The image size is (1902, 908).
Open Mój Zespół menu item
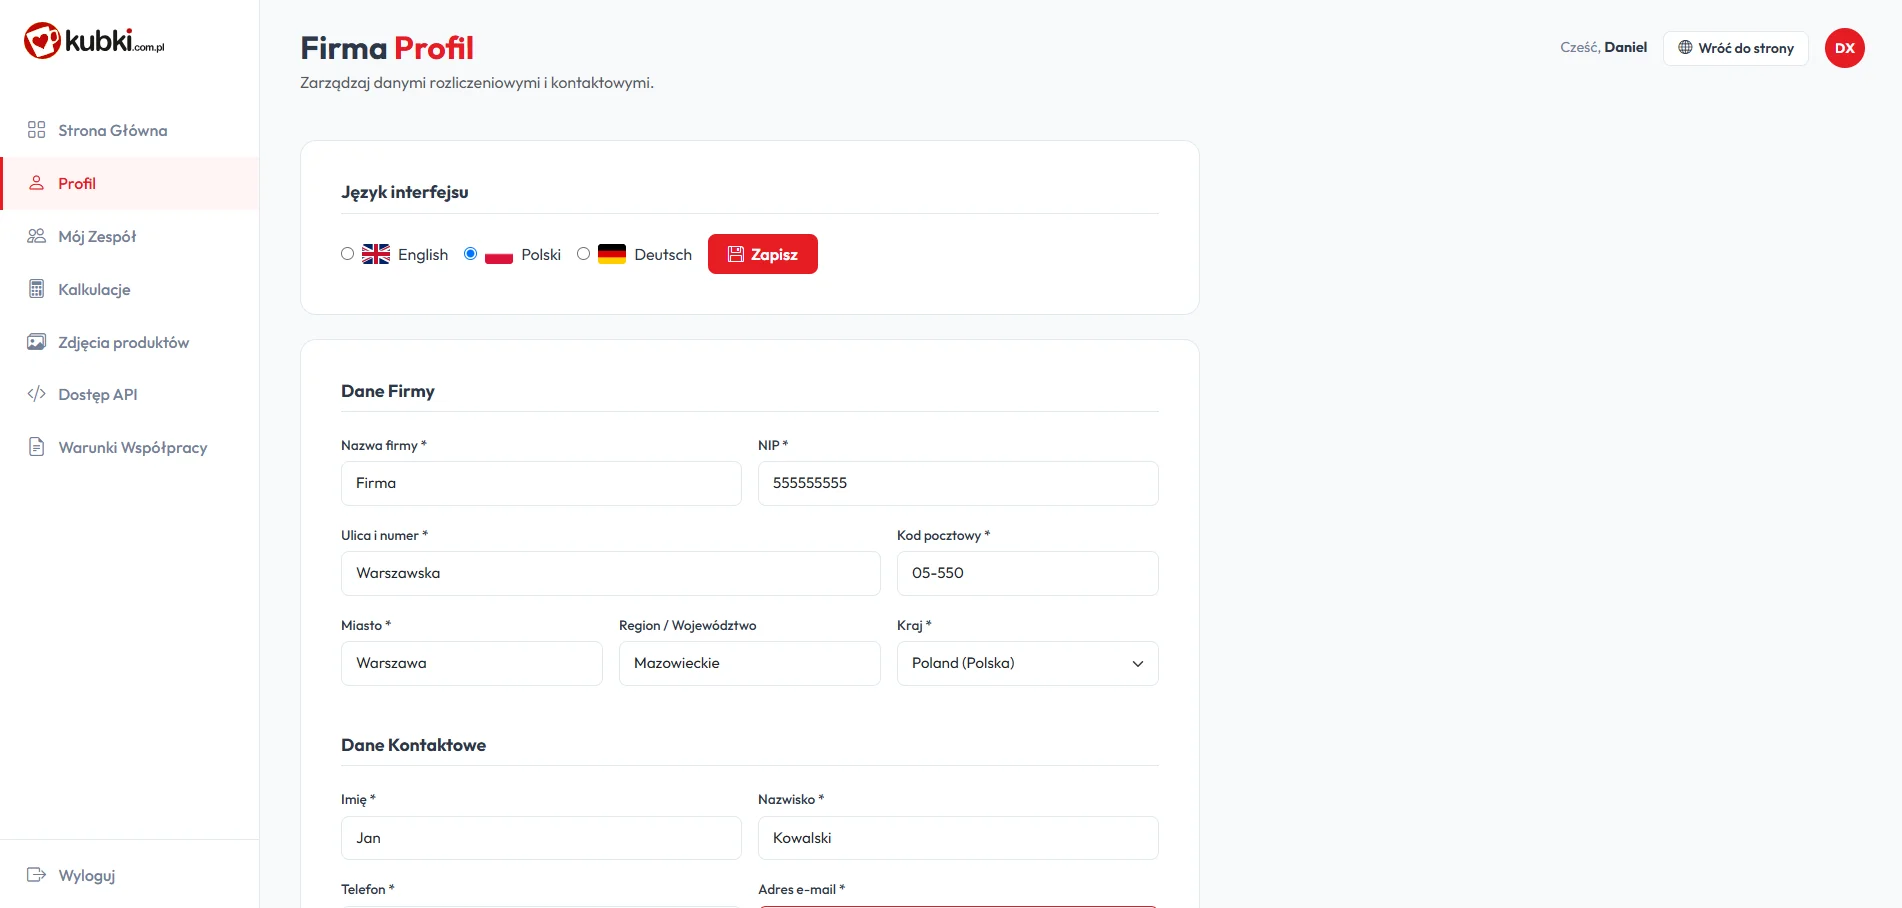pyautogui.click(x=130, y=236)
